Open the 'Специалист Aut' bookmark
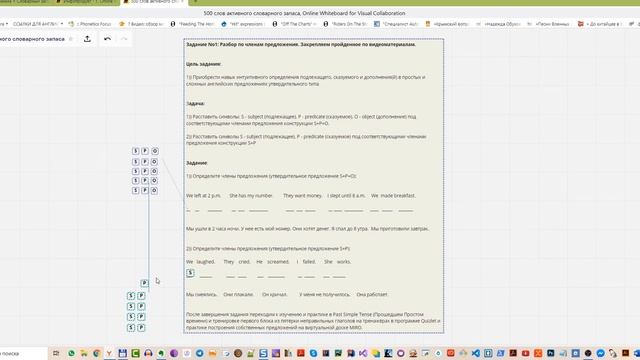640x360 pixels. coord(396,24)
